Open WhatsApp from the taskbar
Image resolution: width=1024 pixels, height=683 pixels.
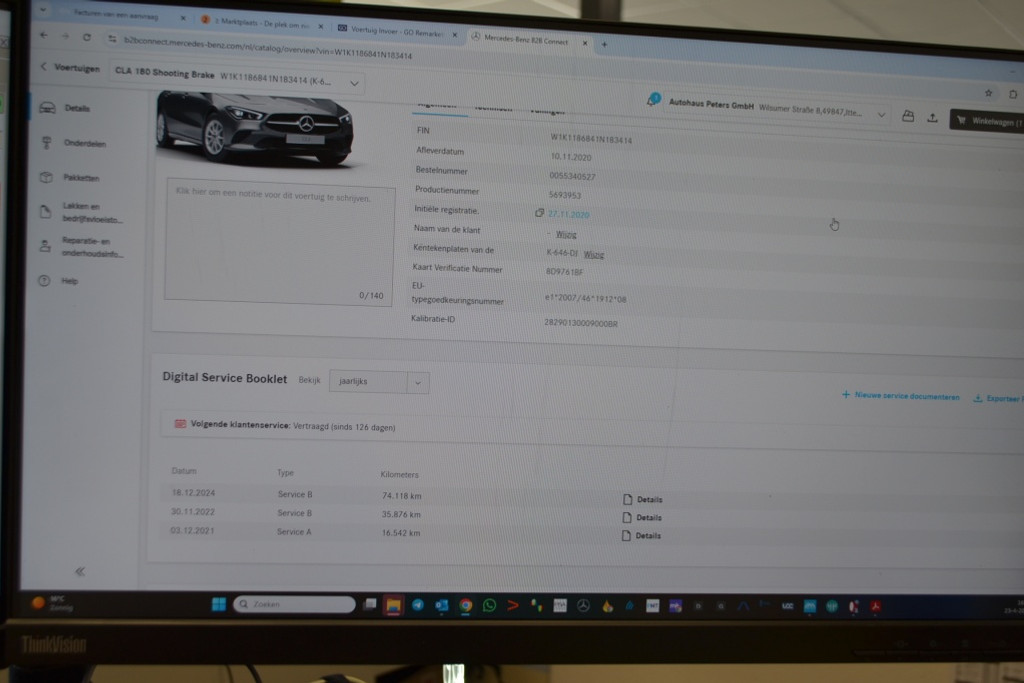click(x=489, y=605)
